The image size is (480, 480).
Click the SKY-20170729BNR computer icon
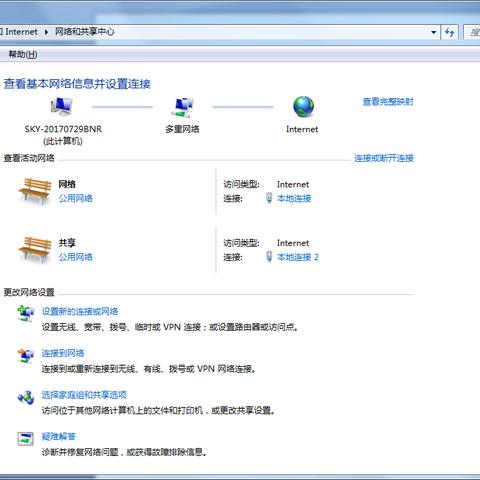62,107
